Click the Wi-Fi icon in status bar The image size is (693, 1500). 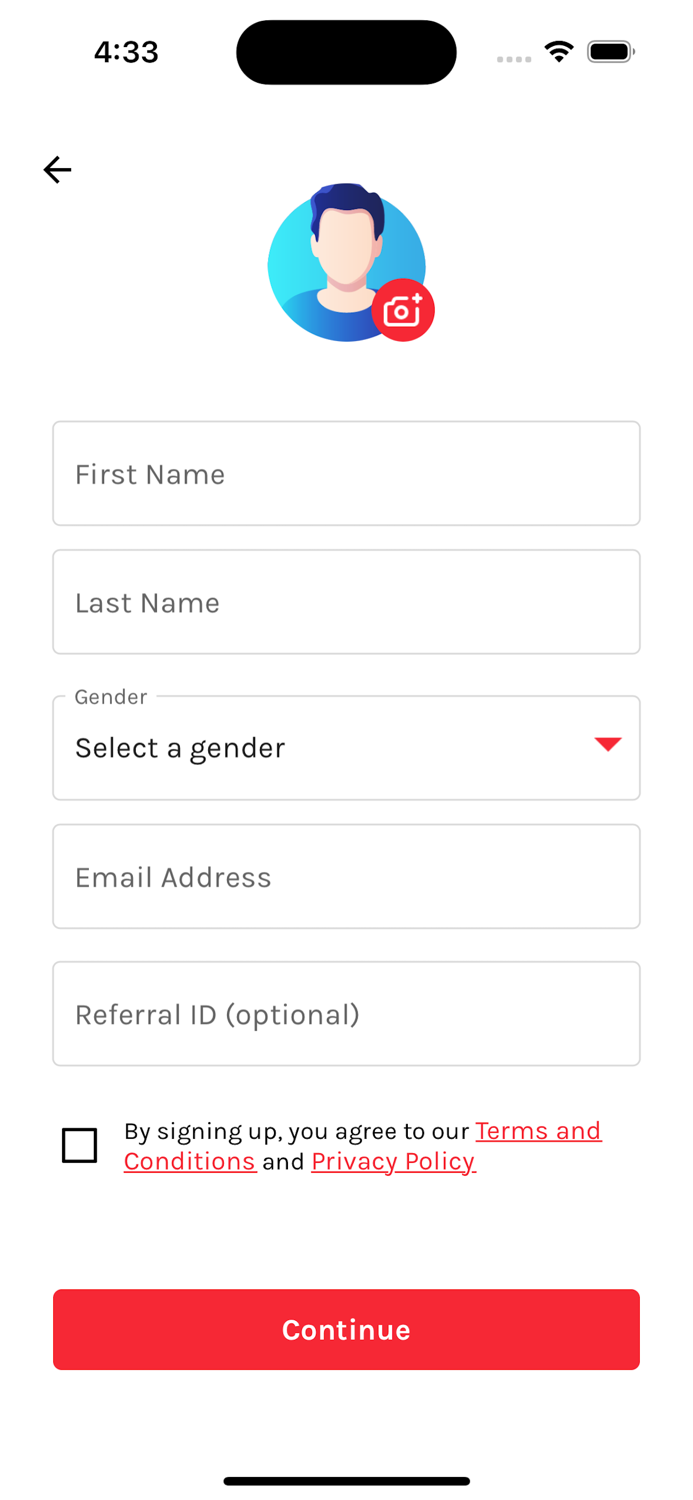pos(558,51)
